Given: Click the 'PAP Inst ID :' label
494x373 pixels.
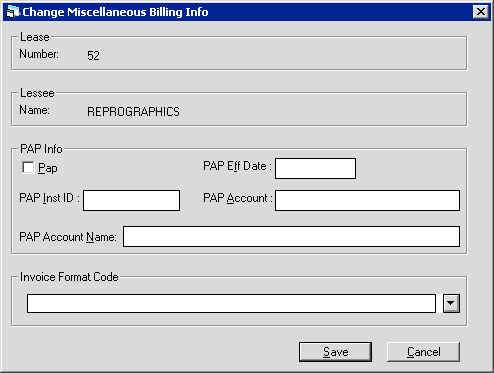Looking at the screenshot, I should click(x=49, y=198).
